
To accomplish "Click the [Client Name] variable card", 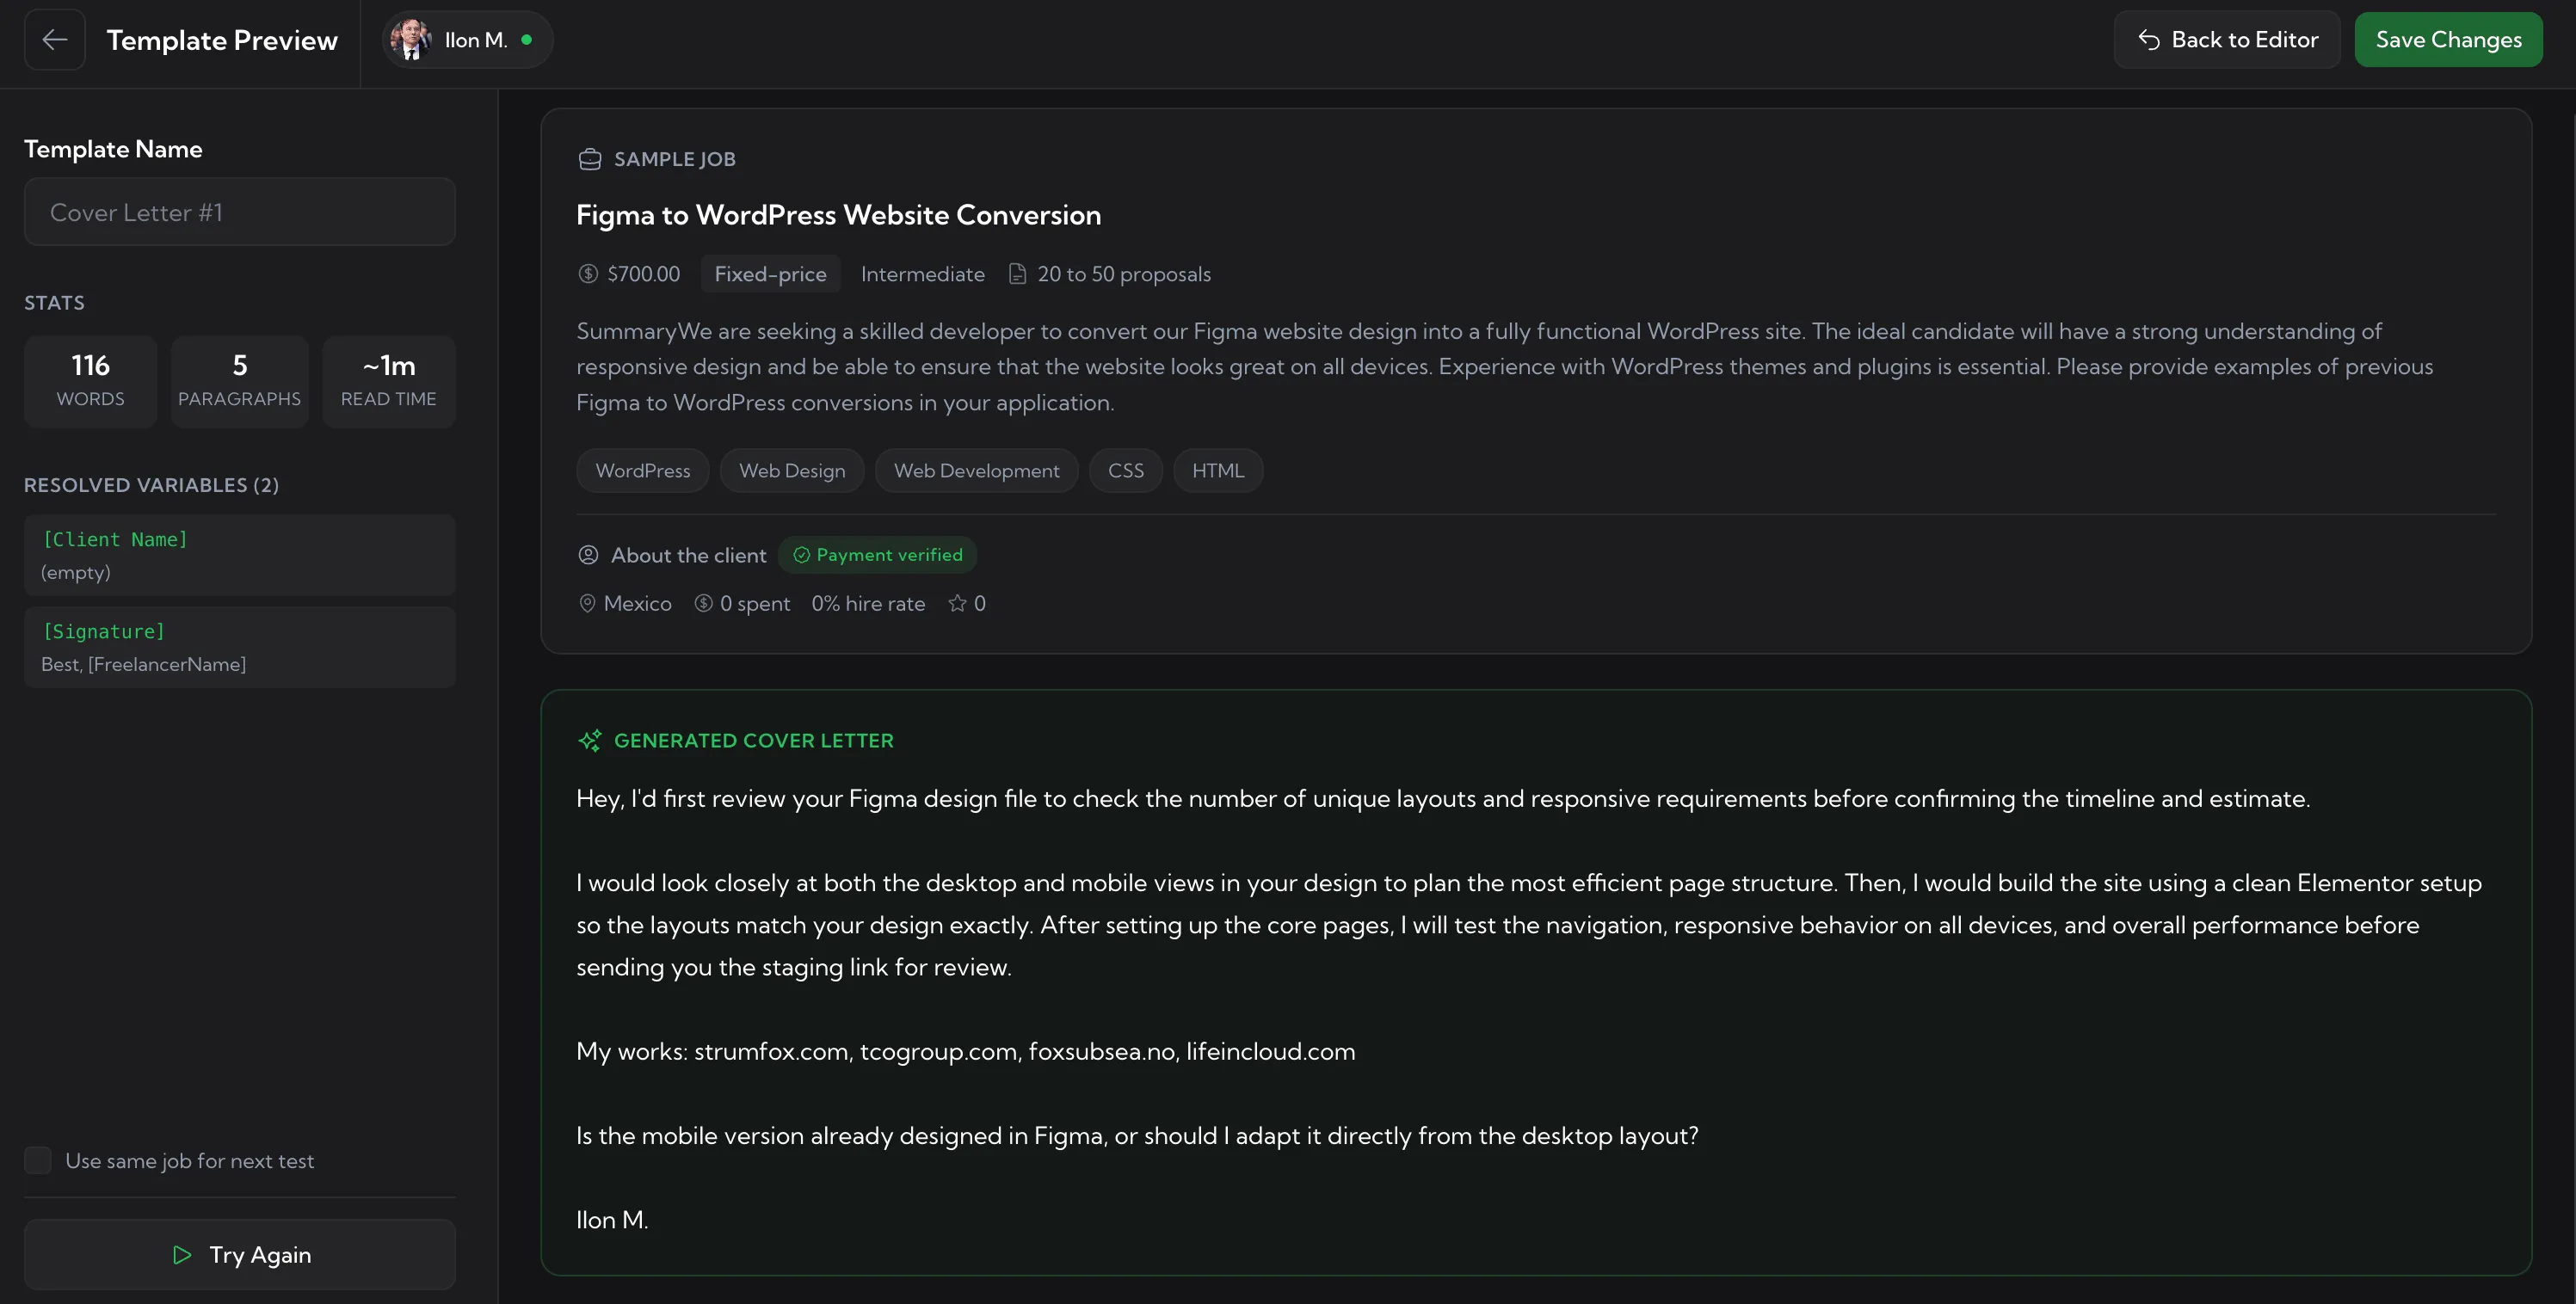I will click(240, 555).
